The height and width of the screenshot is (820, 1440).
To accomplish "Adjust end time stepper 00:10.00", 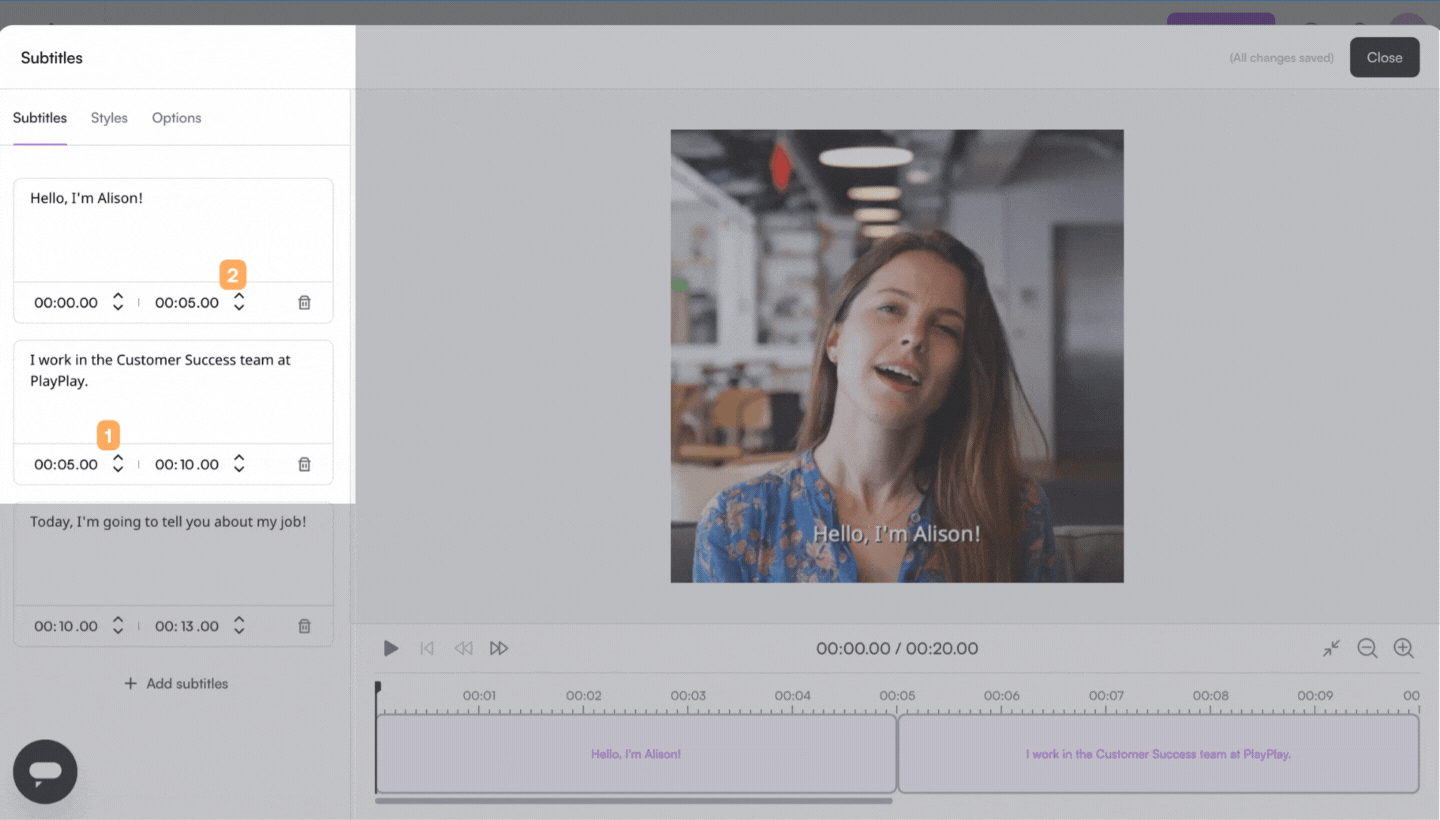I will point(239,464).
